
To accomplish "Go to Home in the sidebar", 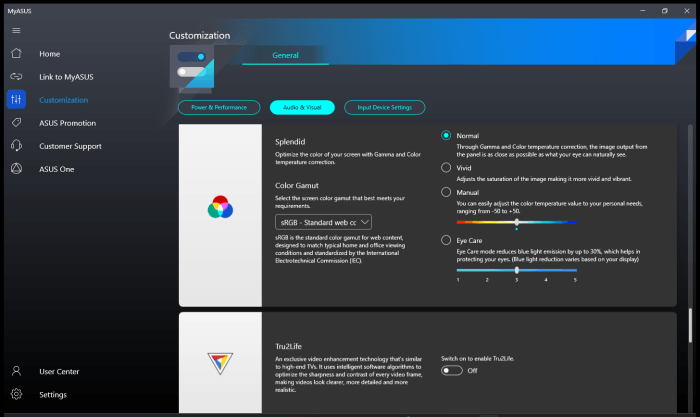I will tap(50, 54).
